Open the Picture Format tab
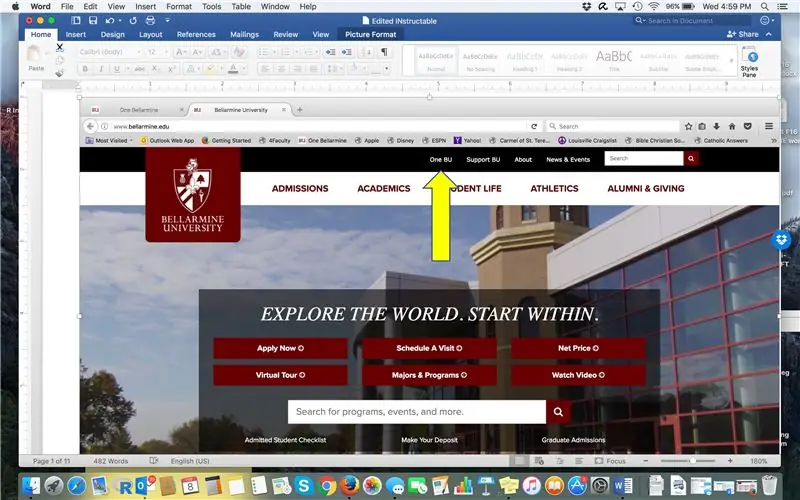This screenshot has height=500, width=800. click(x=370, y=34)
